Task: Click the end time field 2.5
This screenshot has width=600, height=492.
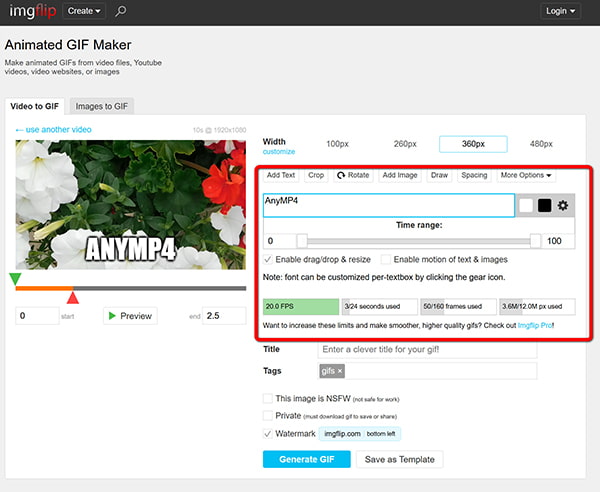Action: point(224,316)
